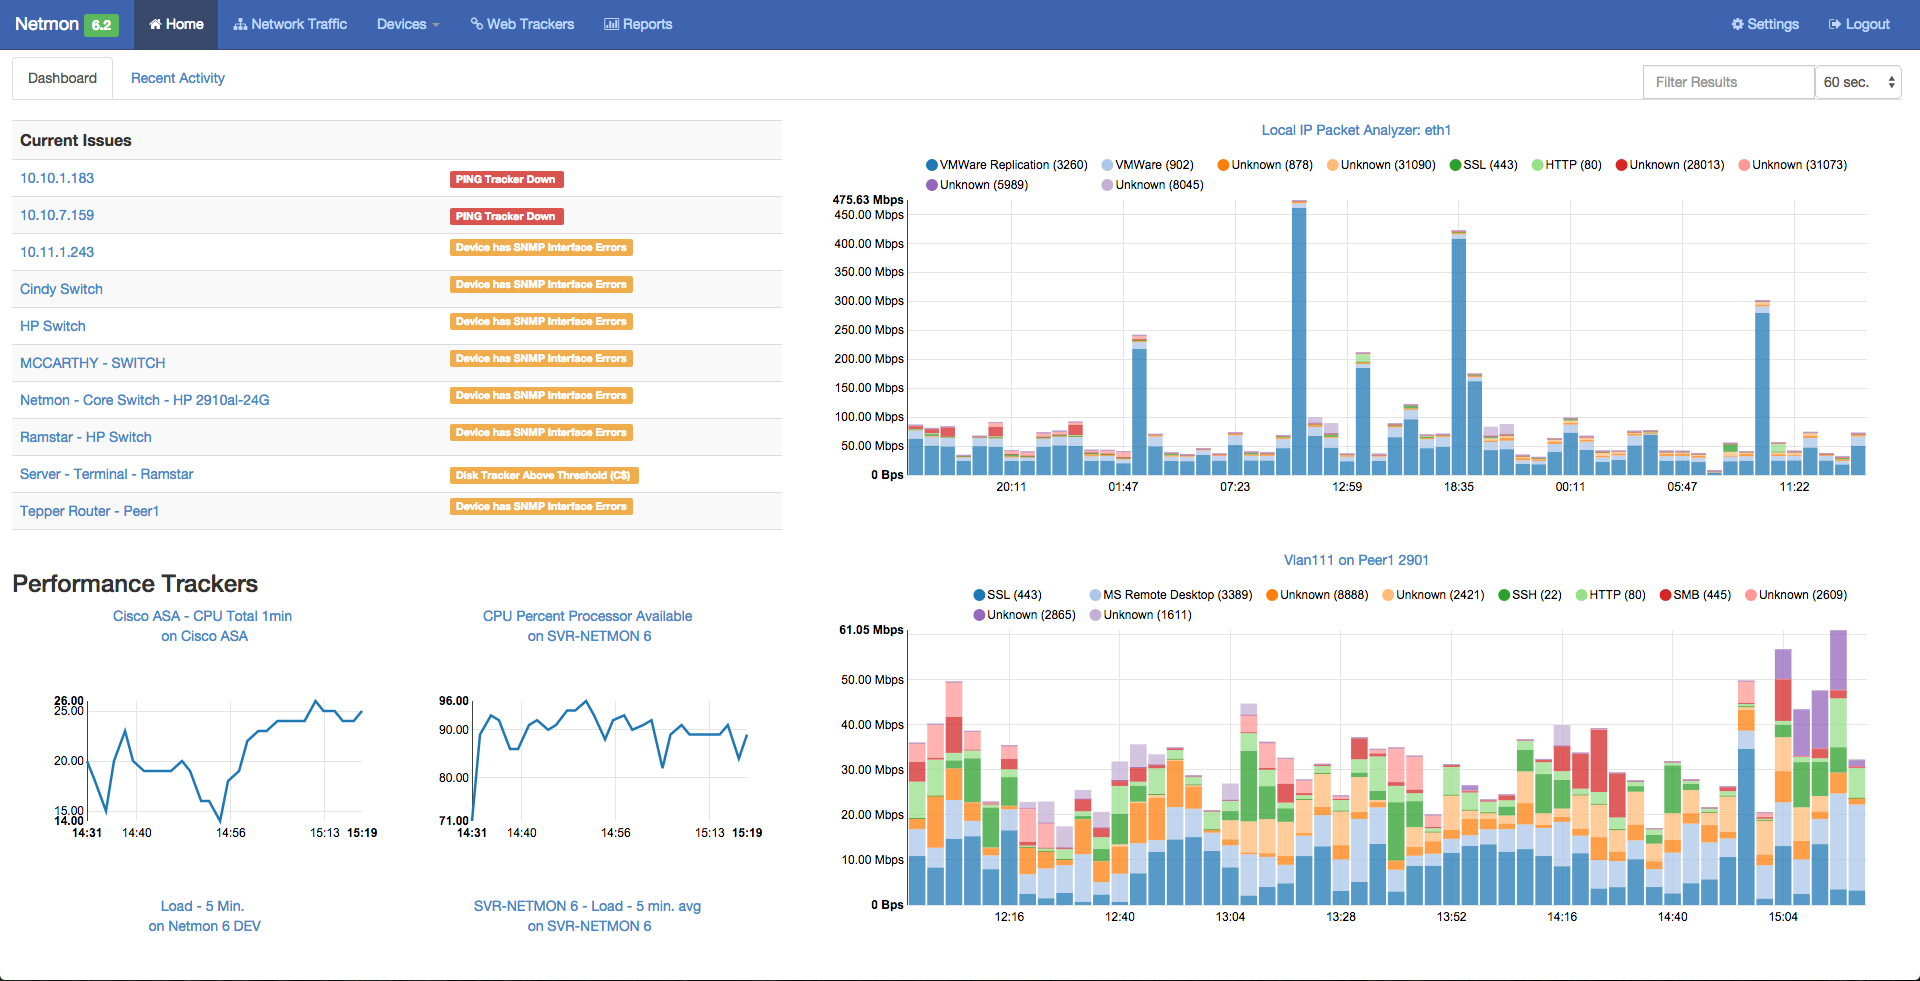Image resolution: width=1920 pixels, height=981 pixels.
Task: Open Server - Terminal - Ramstar
Action: point(107,474)
